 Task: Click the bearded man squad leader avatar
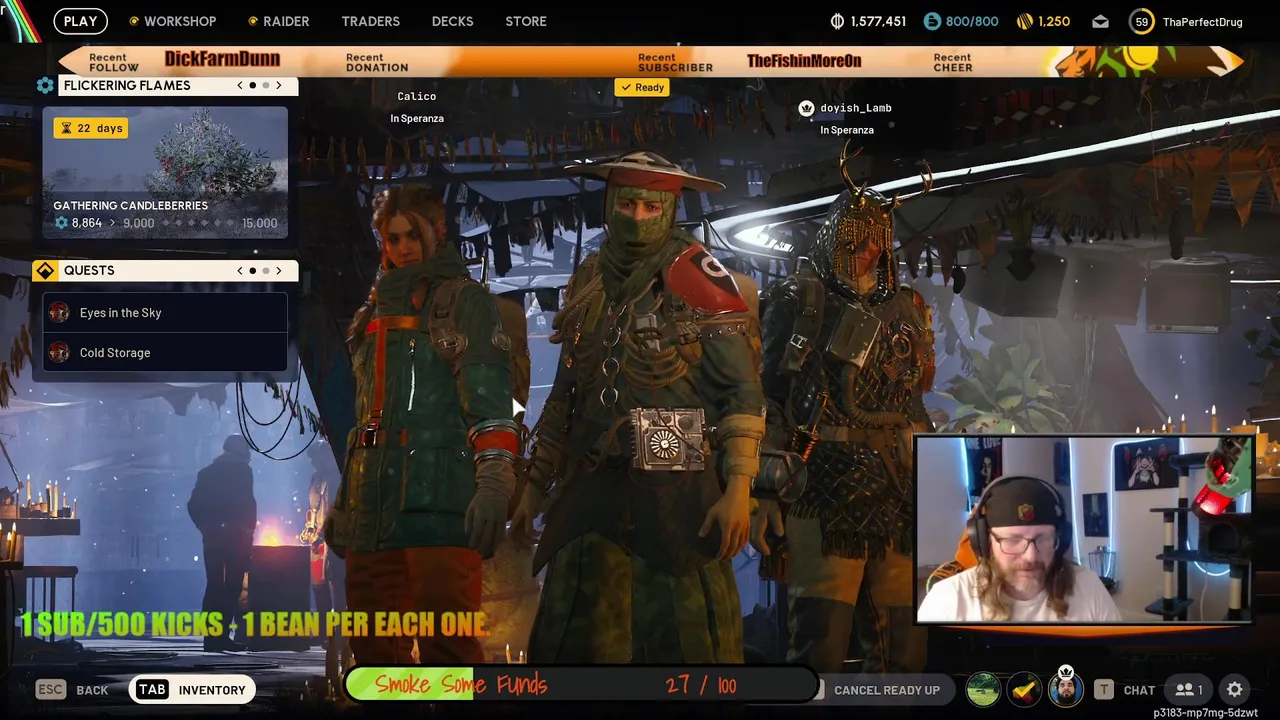[1065, 689]
